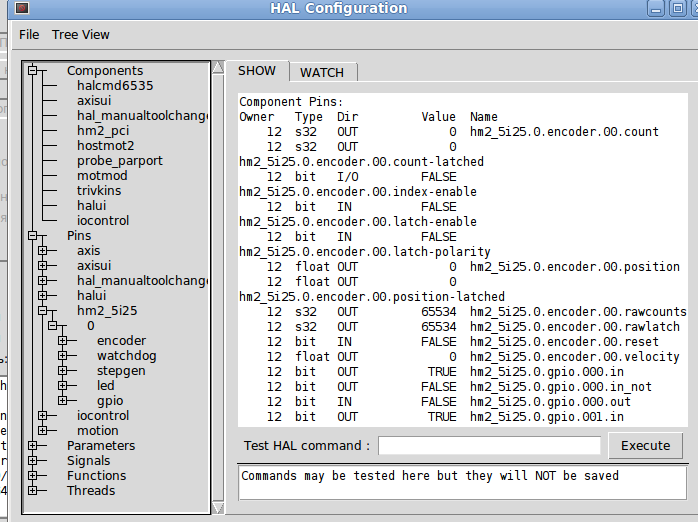The width and height of the screenshot is (698, 522).
Task: Select iocontrol under Components
Action: [x=103, y=221]
